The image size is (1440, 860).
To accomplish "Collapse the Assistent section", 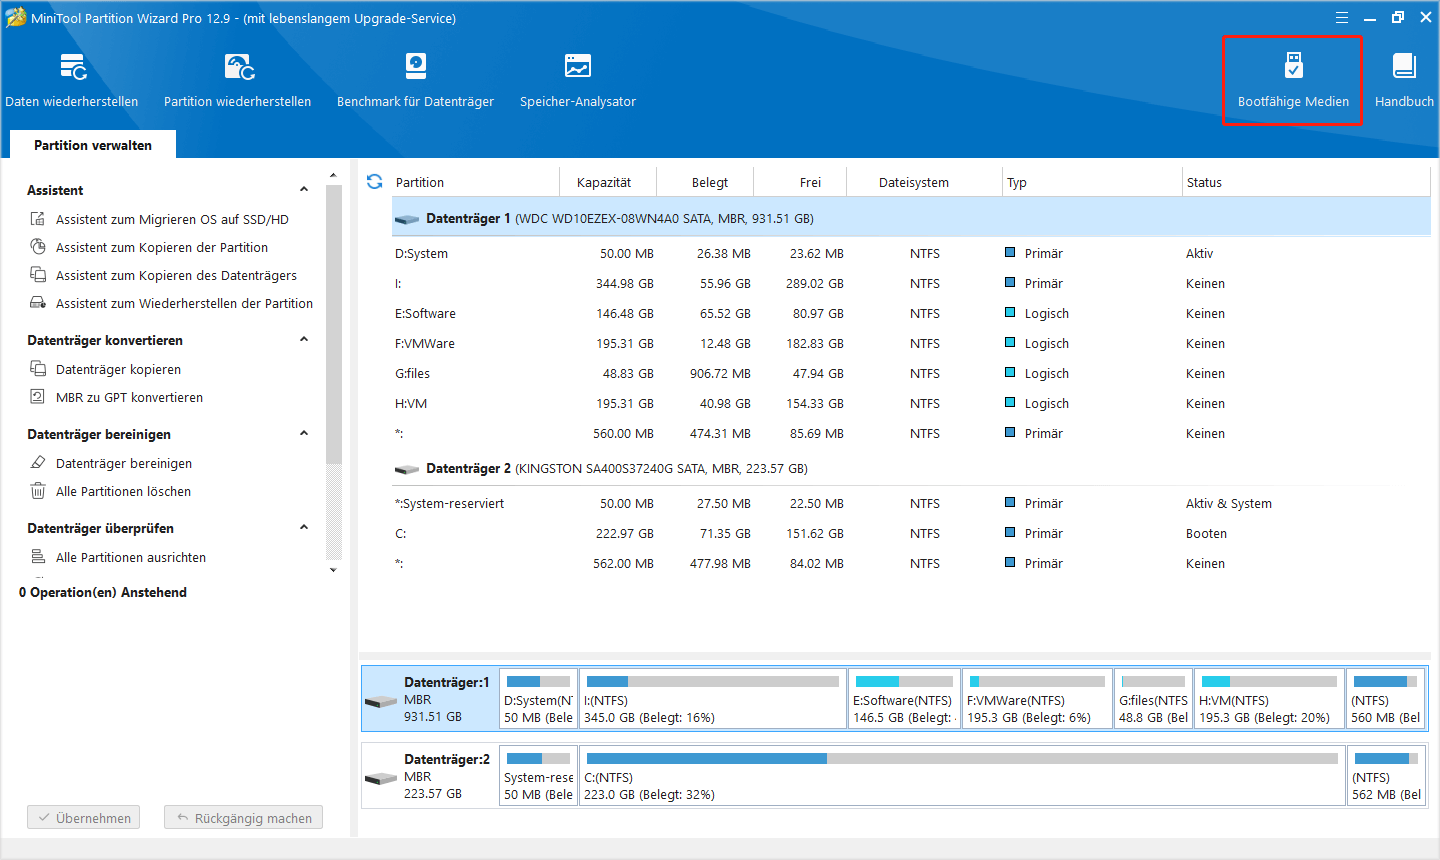I will pyautogui.click(x=304, y=190).
